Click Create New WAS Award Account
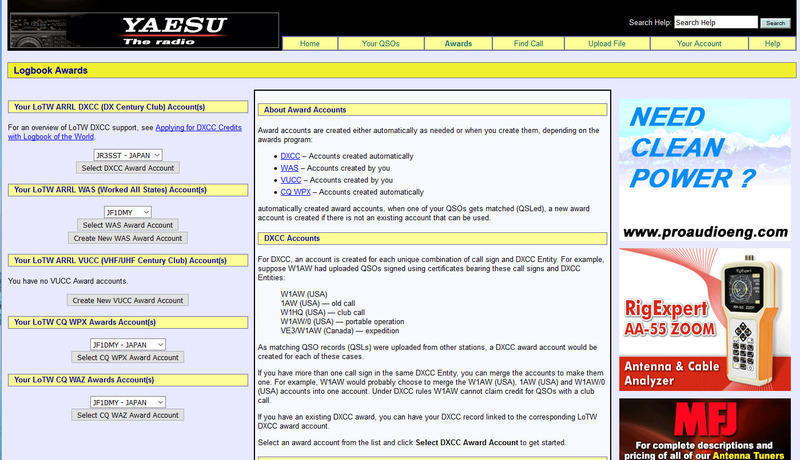Image resolution: width=800 pixels, height=460 pixels. pyautogui.click(x=128, y=238)
